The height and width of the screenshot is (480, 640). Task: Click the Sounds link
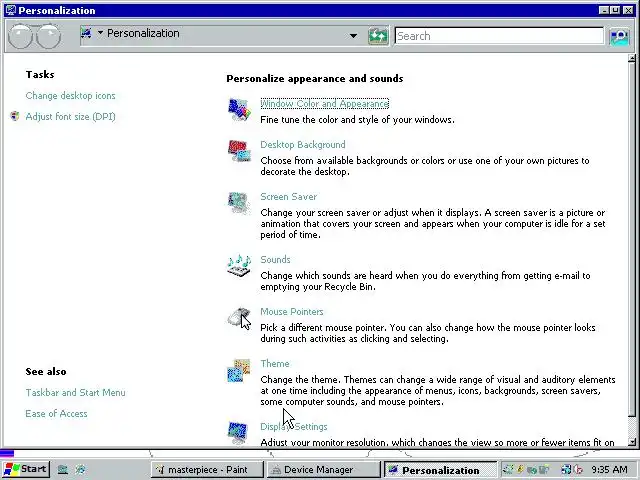[276, 260]
